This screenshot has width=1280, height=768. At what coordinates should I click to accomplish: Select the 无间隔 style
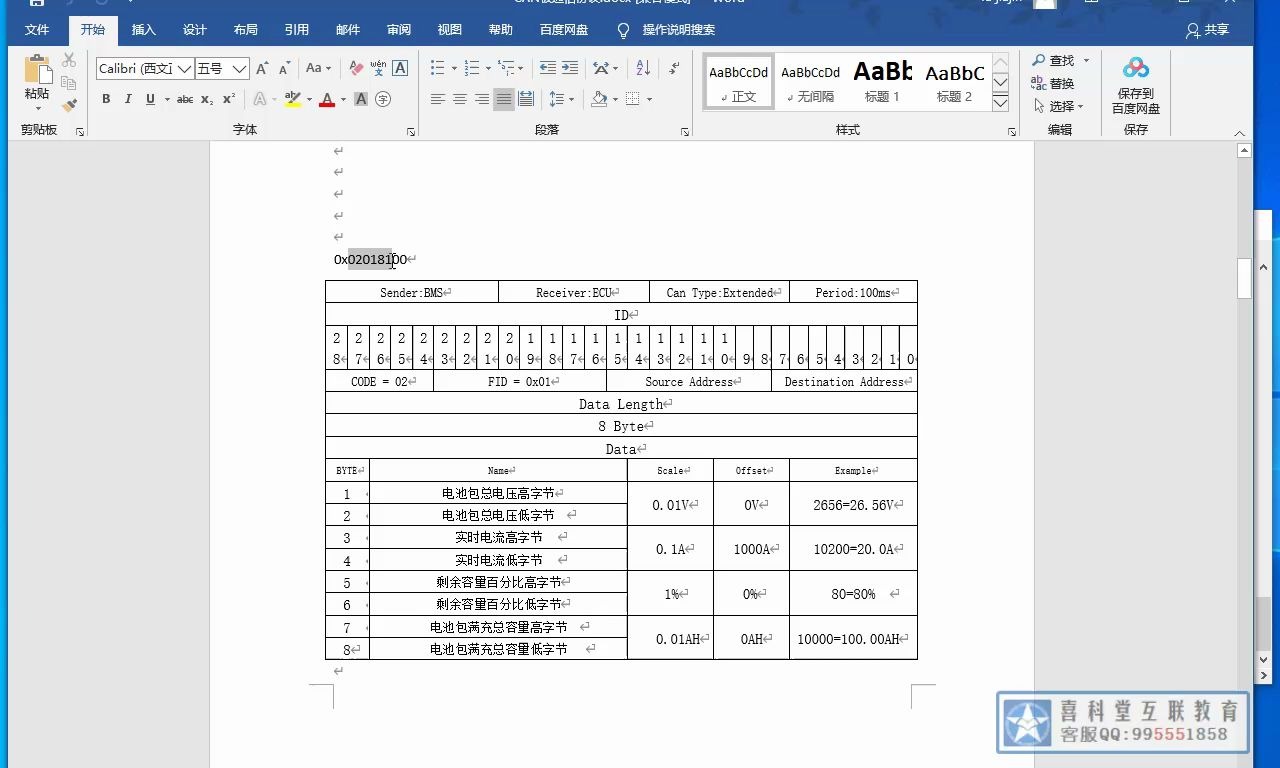pyautogui.click(x=811, y=82)
